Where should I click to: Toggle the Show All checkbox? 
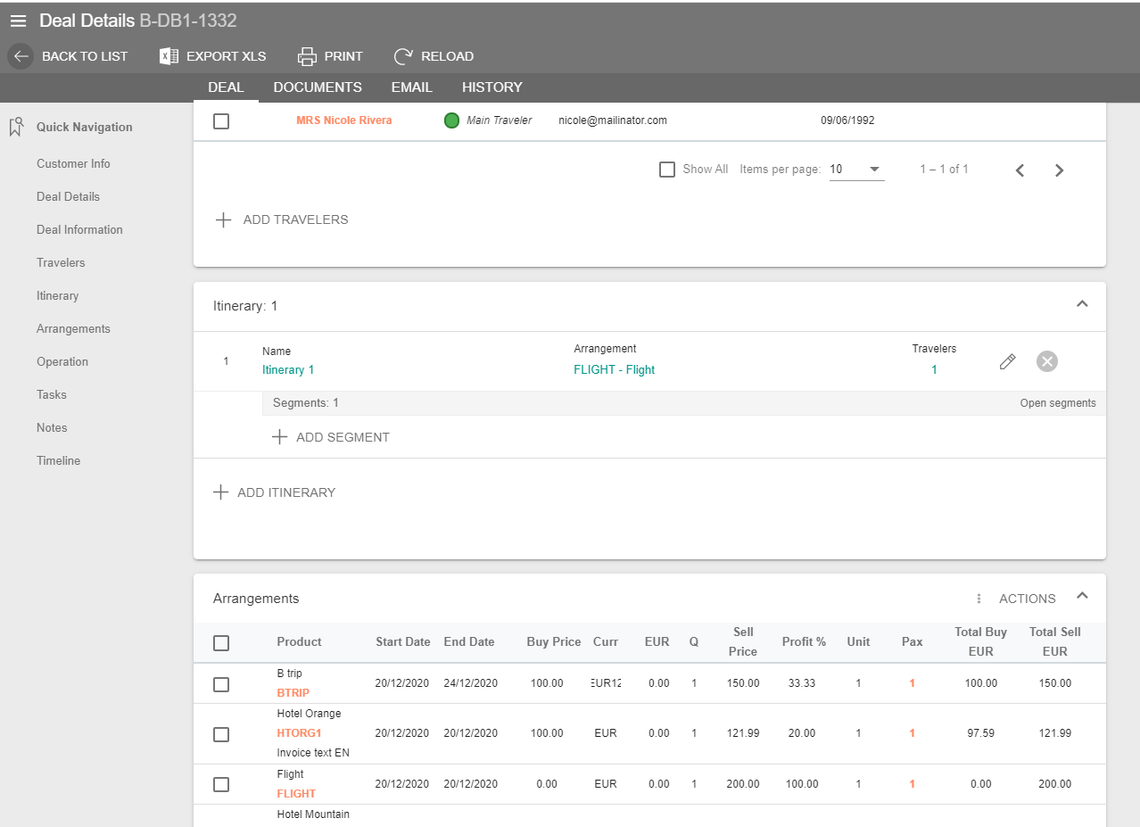pyautogui.click(x=667, y=169)
